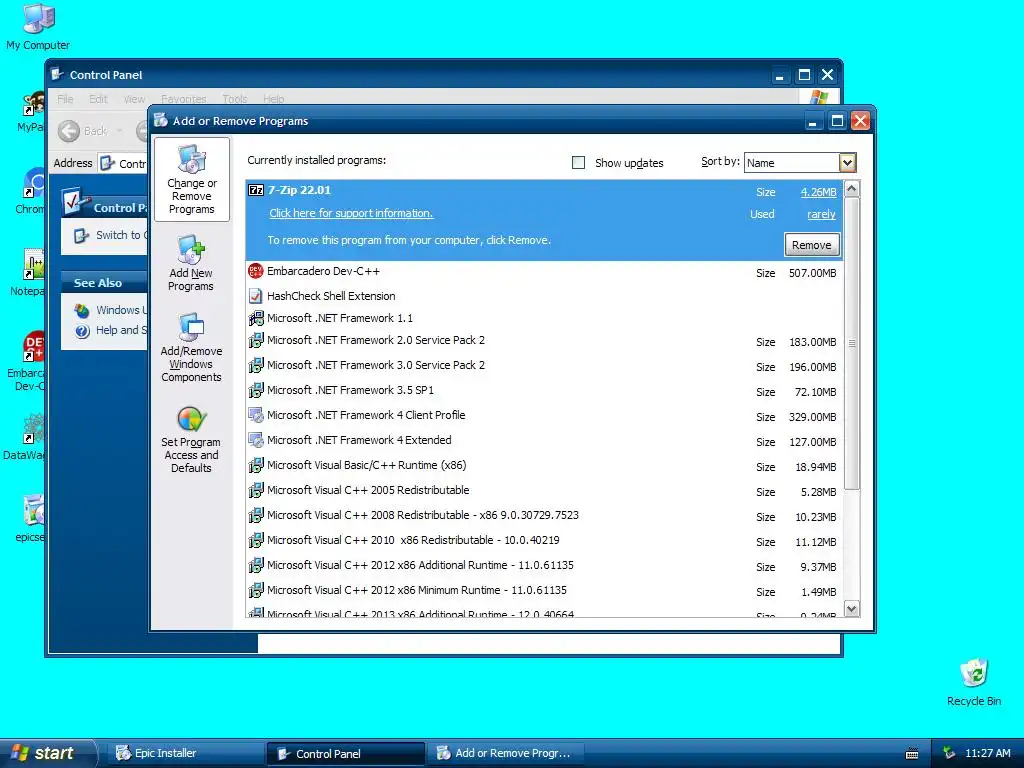The width and height of the screenshot is (1024, 768).
Task: Click Visual C++ 2008 Redistributable icon
Action: tap(256, 515)
